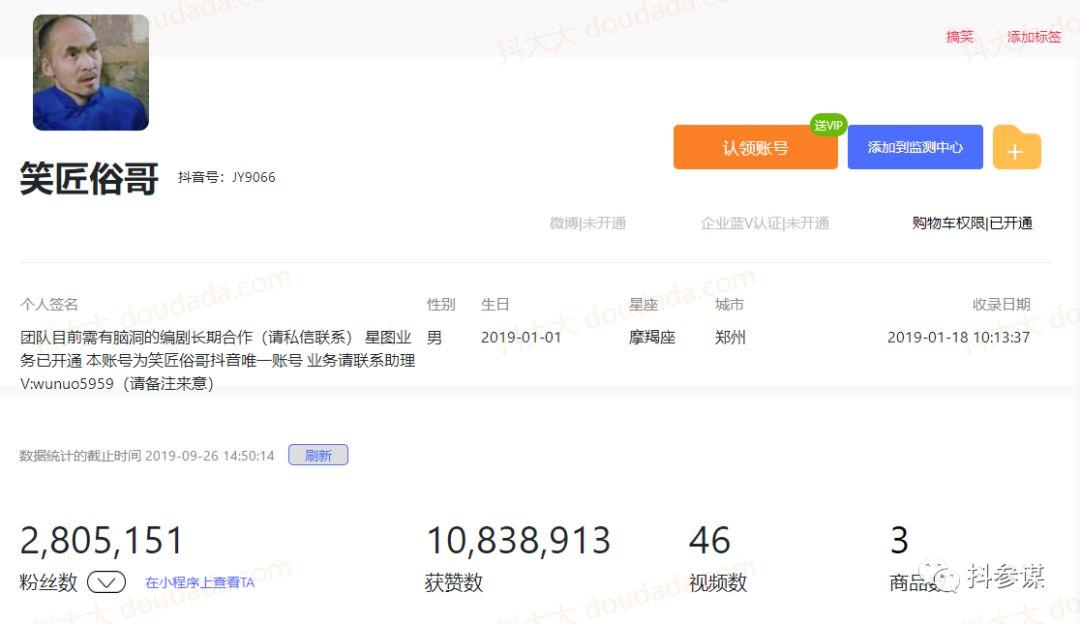Click the 企业蓝V认证|未开通 verification status
This screenshot has width=1080, height=624.
[x=766, y=224]
